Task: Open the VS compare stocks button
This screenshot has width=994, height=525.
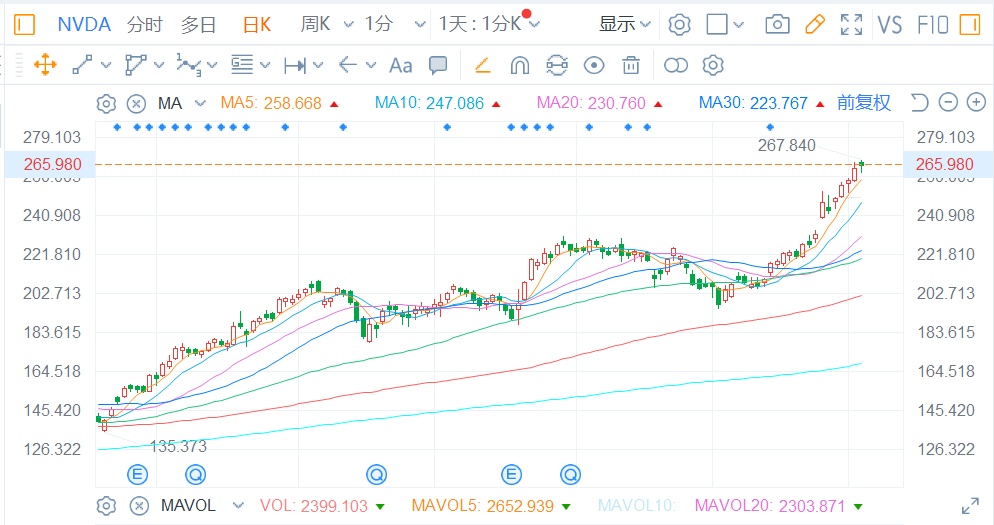Action: [889, 25]
